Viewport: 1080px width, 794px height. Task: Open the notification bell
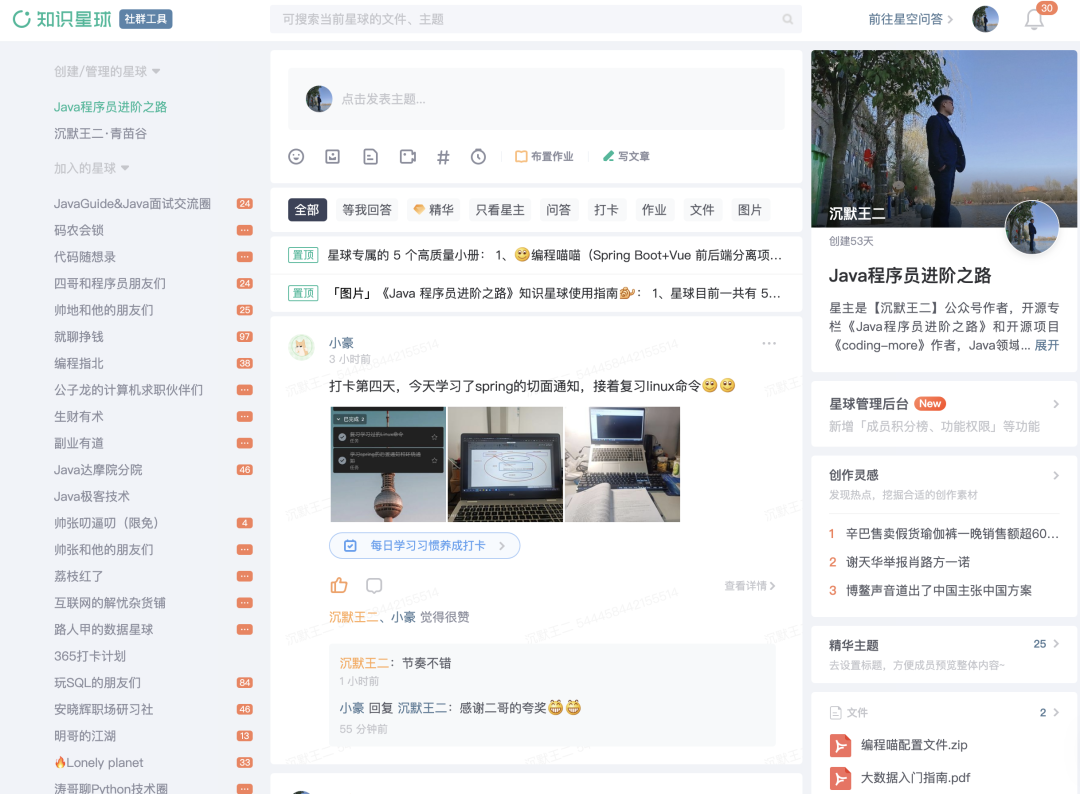1035,20
